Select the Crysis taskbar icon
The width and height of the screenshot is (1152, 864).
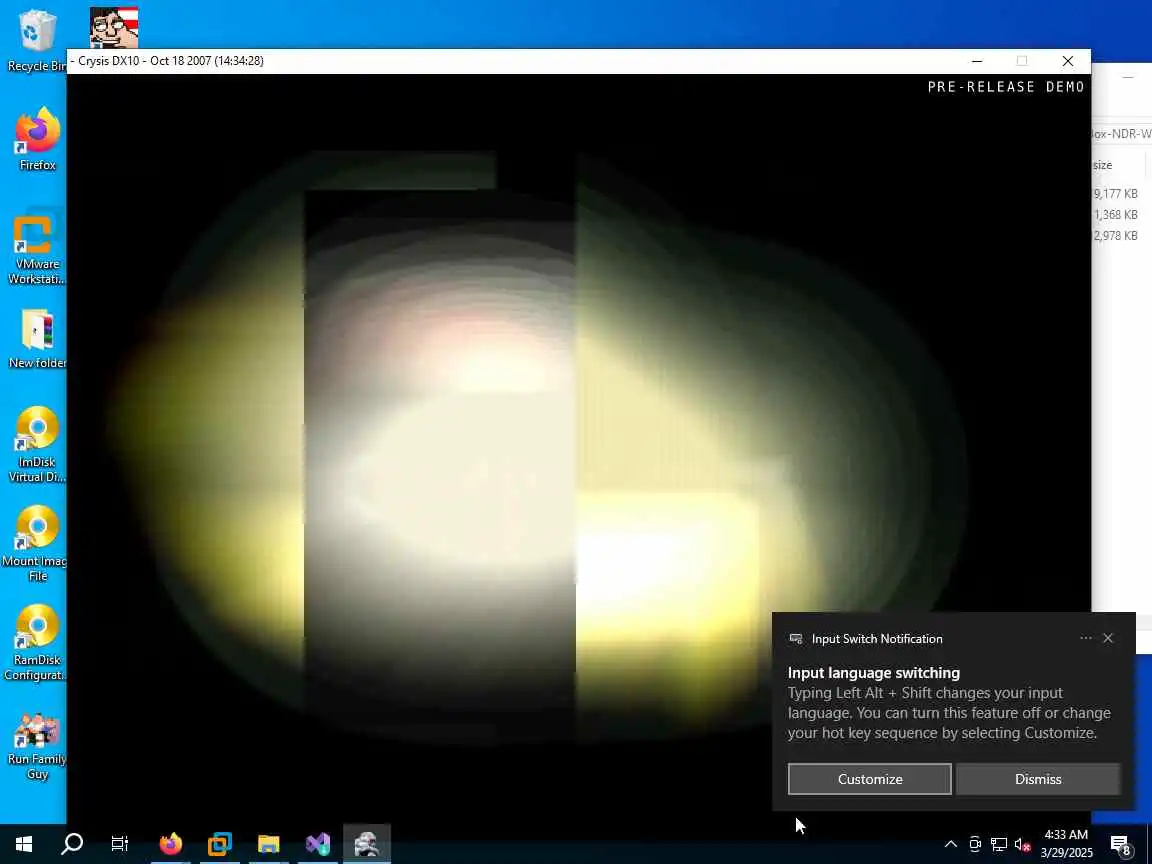pos(367,843)
